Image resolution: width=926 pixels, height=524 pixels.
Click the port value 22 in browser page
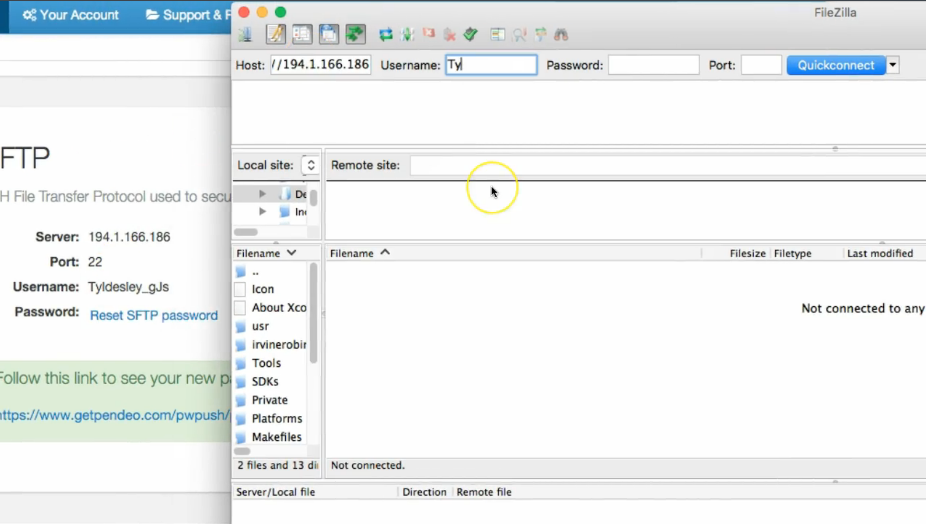point(95,262)
